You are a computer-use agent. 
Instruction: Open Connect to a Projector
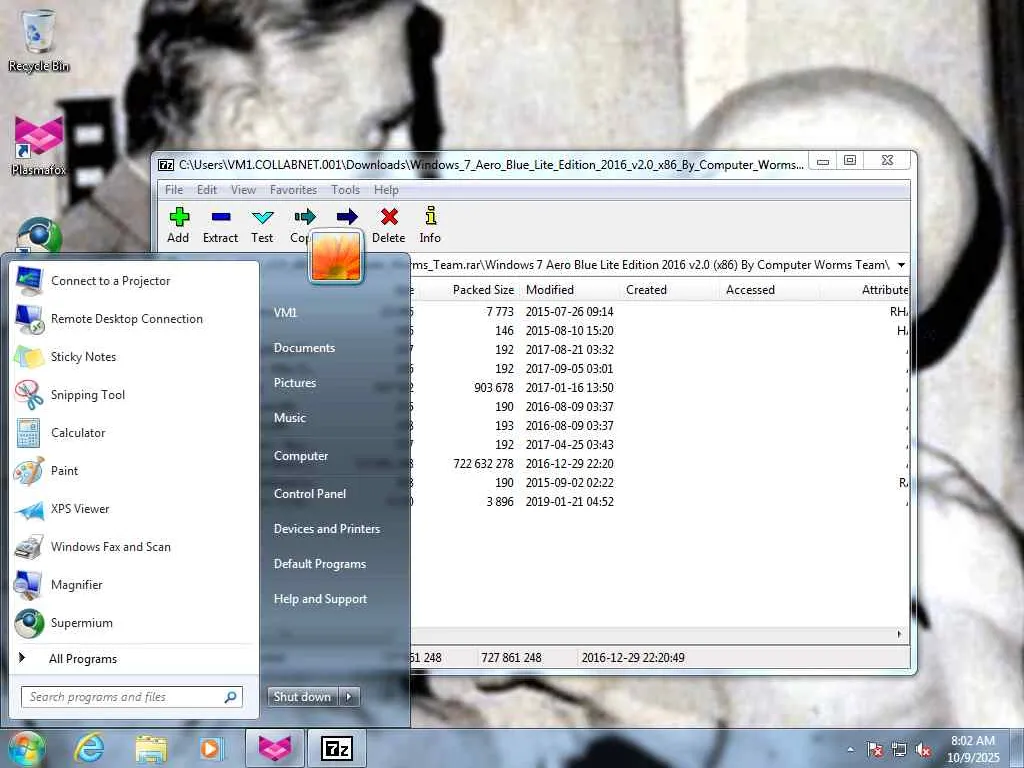pos(134,281)
